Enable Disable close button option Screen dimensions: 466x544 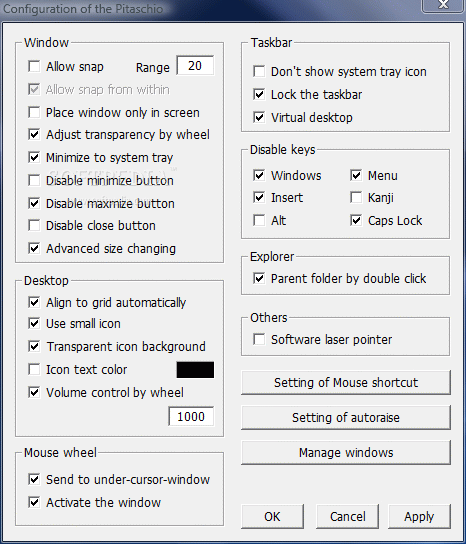34,225
